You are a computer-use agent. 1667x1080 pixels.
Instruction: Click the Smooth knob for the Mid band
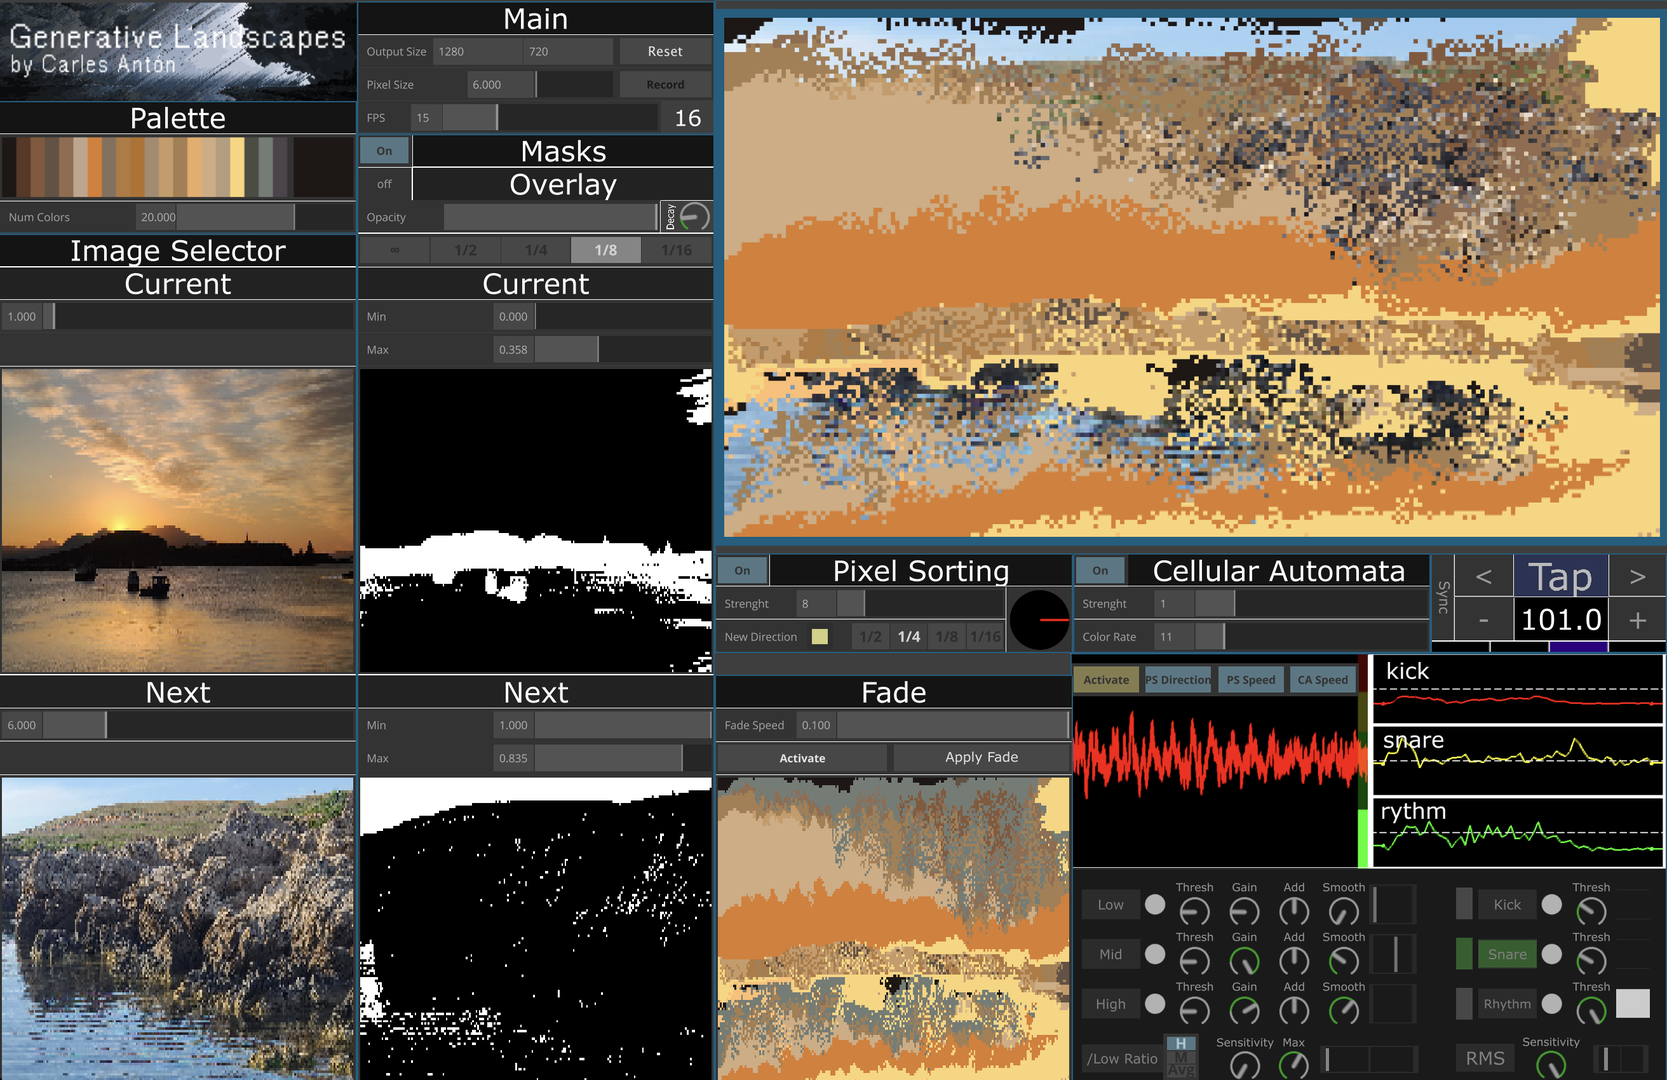coord(1343,961)
